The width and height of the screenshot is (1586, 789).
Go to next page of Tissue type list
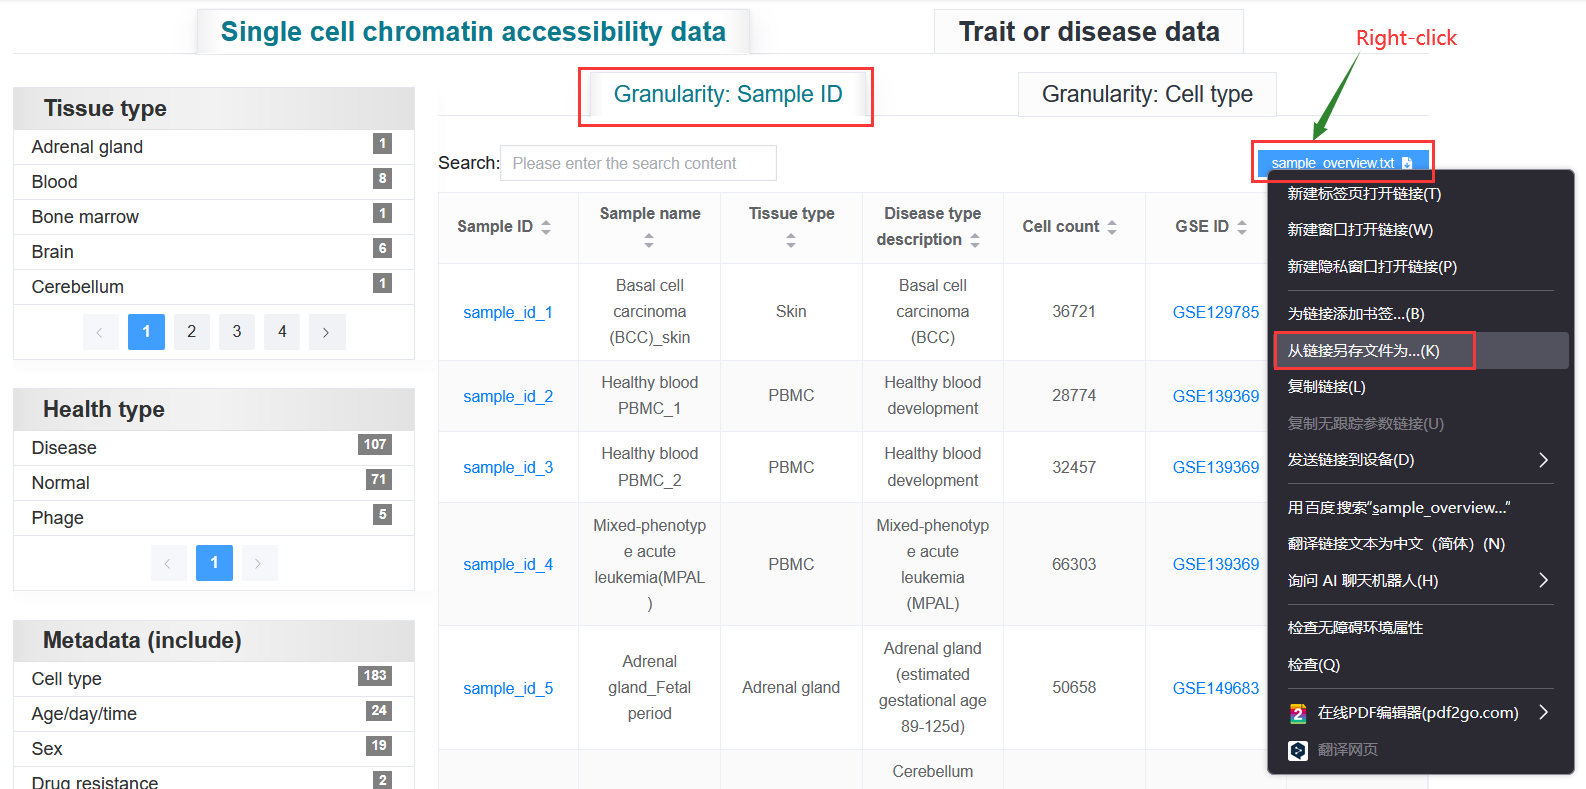pyautogui.click(x=326, y=332)
